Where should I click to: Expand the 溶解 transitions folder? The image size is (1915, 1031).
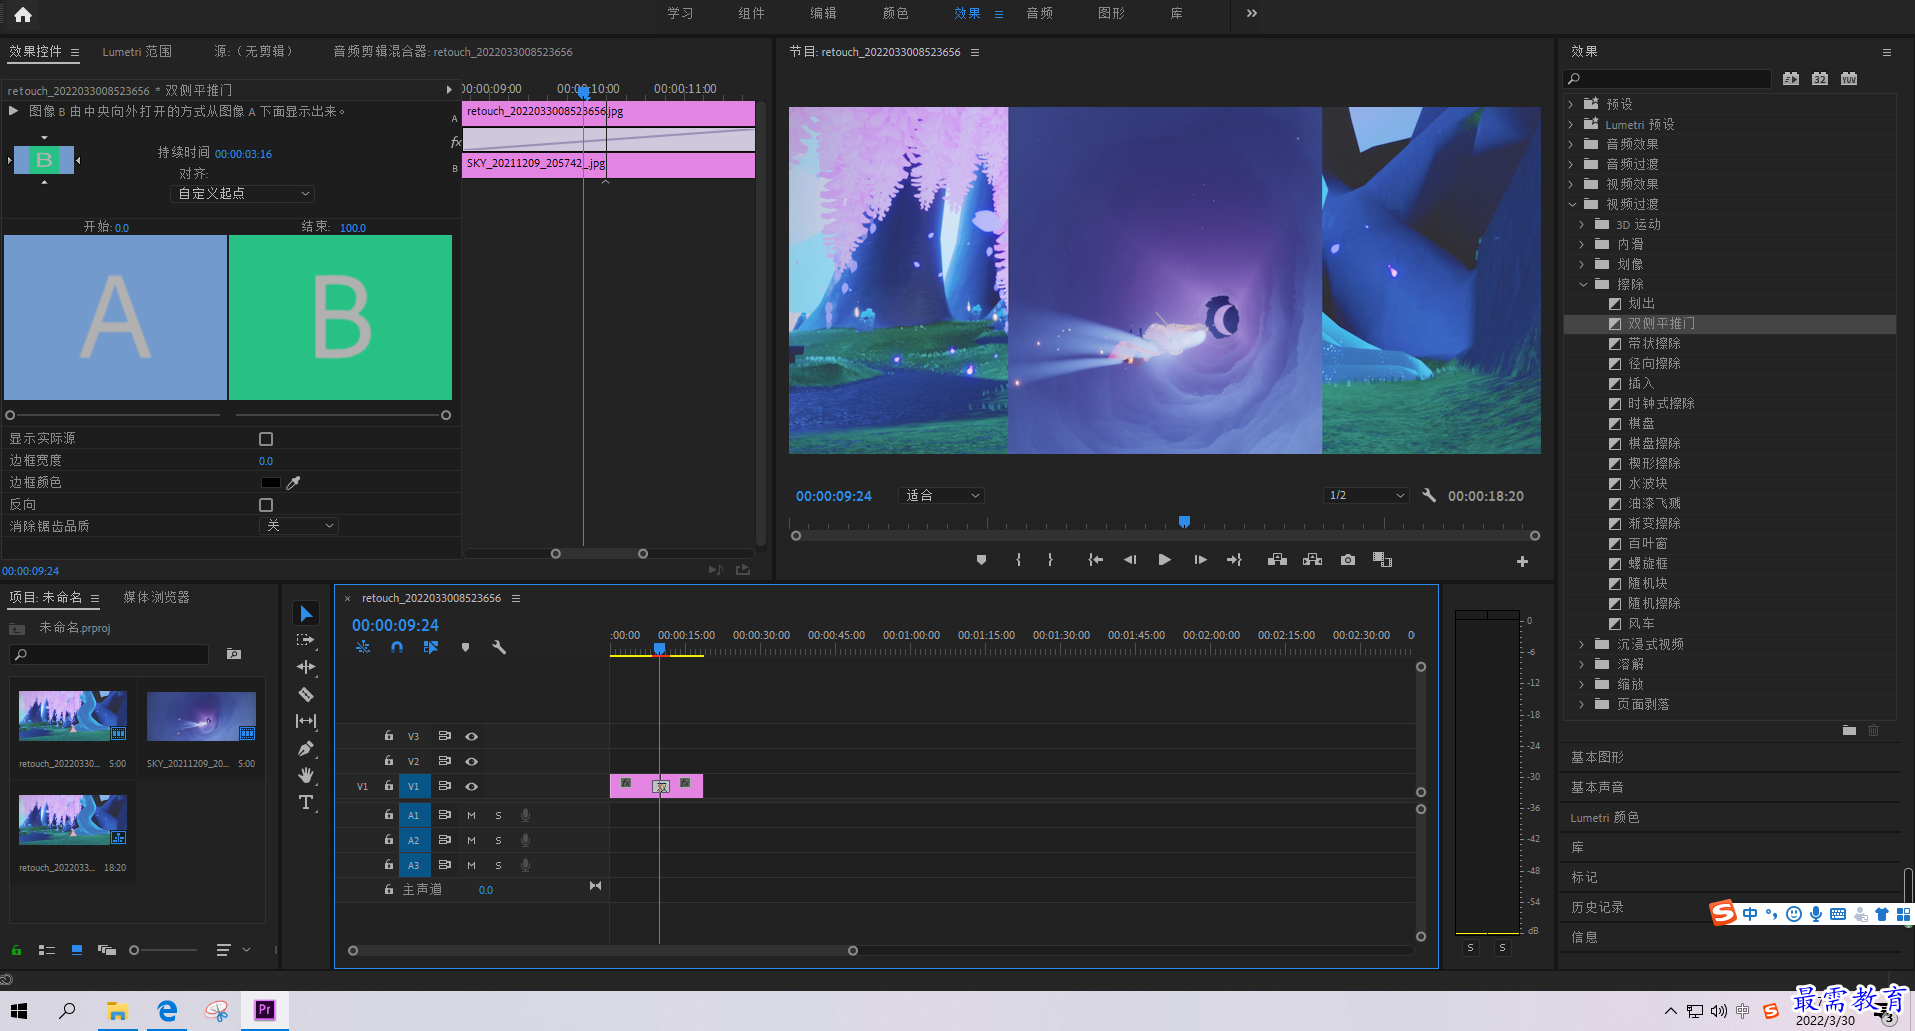pos(1581,664)
